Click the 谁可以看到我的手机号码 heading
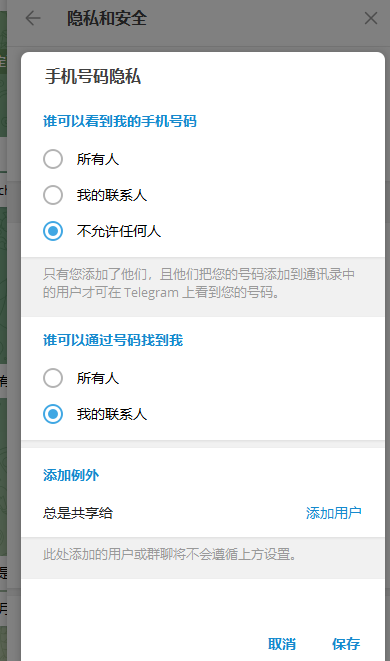This screenshot has height=661, width=390. click(120, 121)
